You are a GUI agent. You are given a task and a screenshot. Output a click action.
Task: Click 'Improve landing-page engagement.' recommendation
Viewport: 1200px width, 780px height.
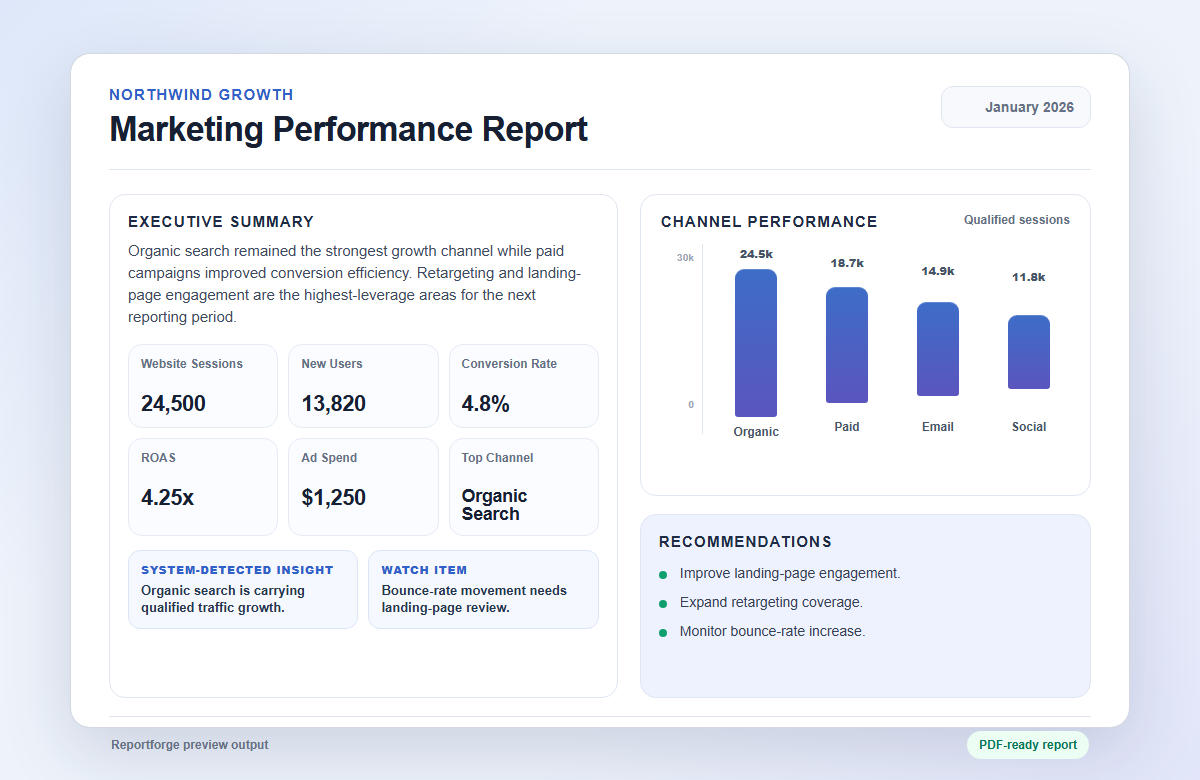[790, 574]
